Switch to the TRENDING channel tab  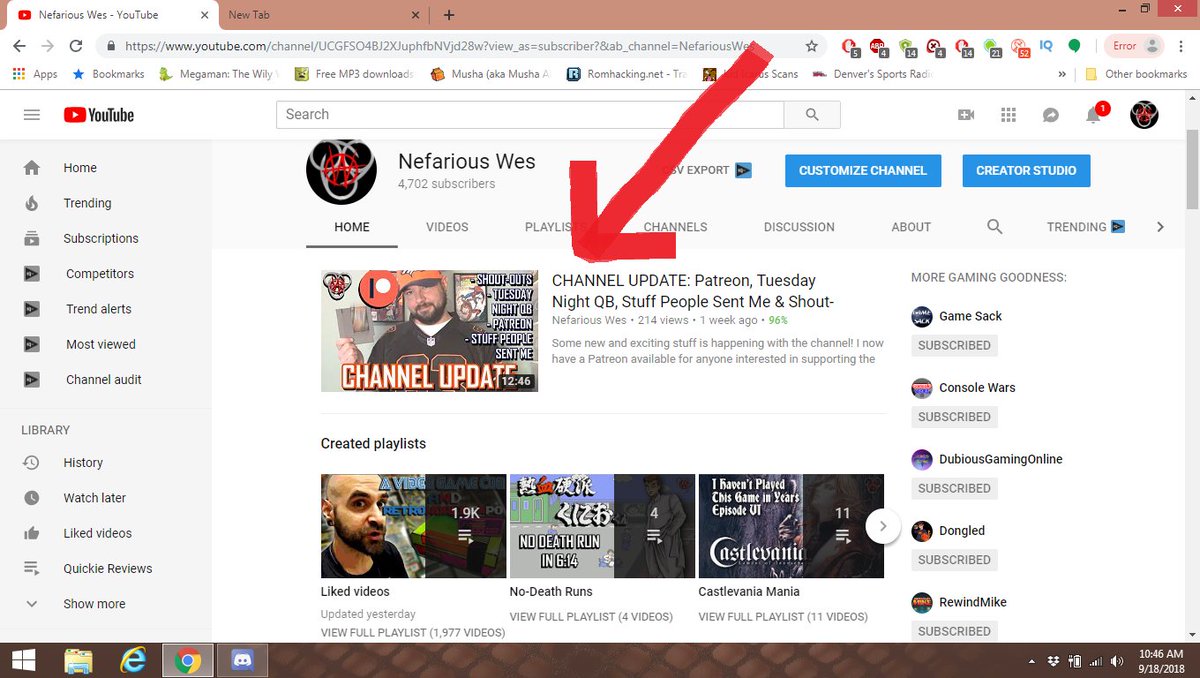tap(1085, 227)
